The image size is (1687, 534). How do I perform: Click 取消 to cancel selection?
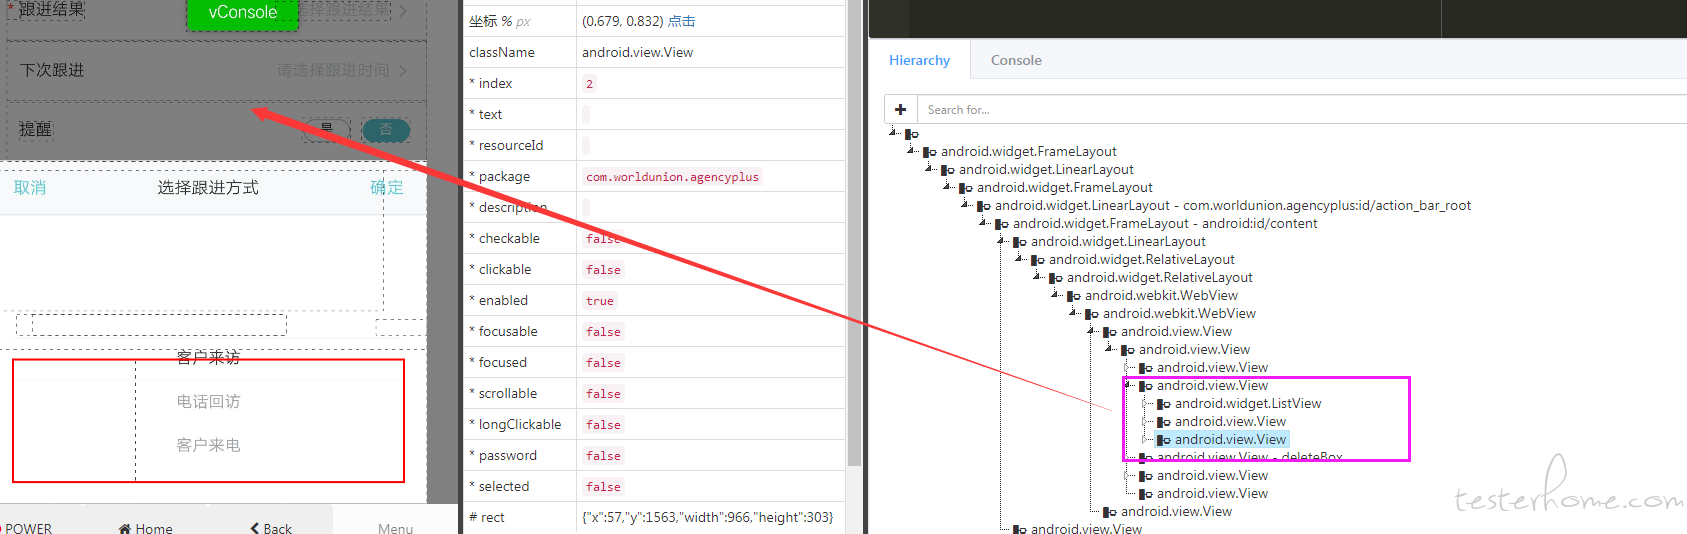coord(30,187)
